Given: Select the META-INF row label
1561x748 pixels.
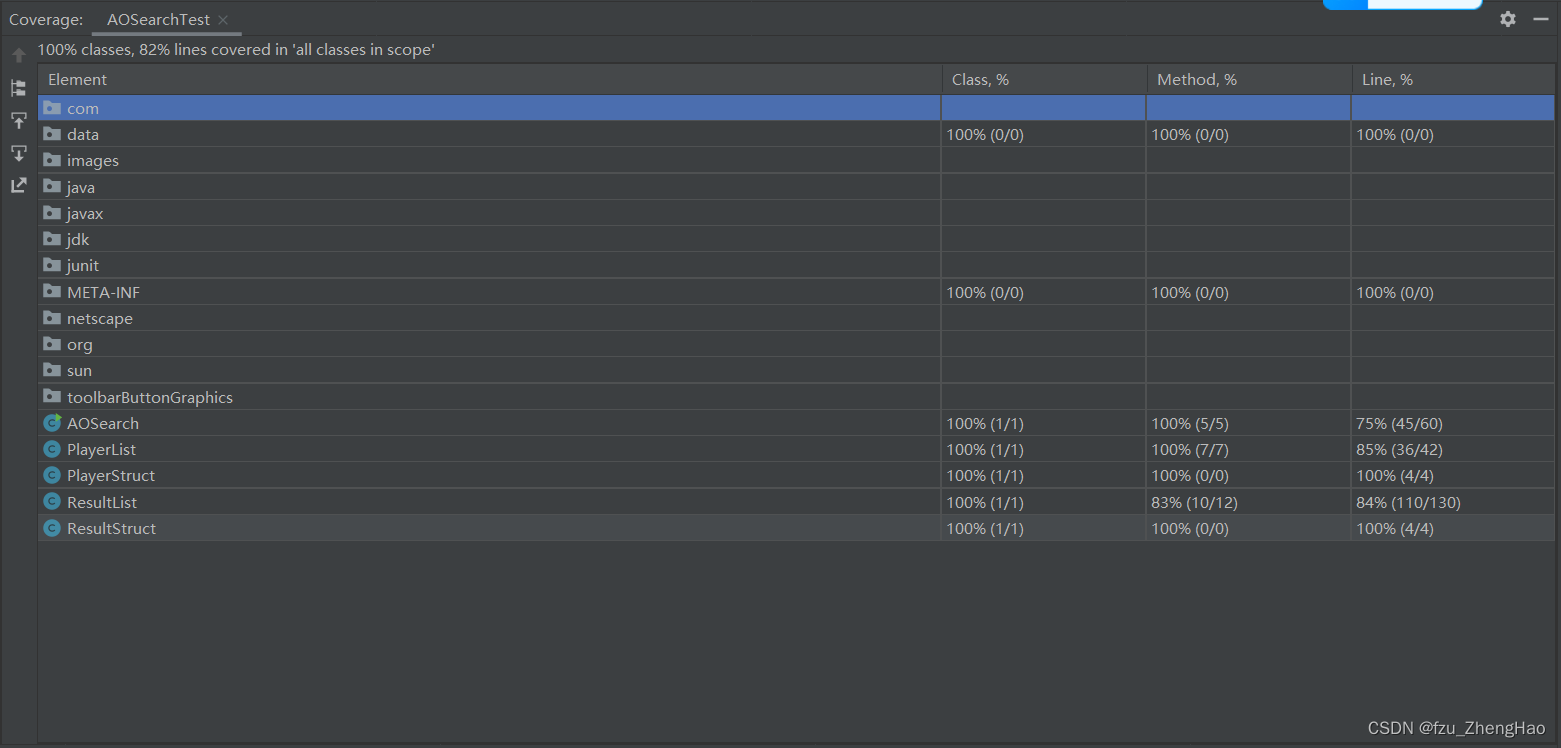Looking at the screenshot, I should [104, 292].
